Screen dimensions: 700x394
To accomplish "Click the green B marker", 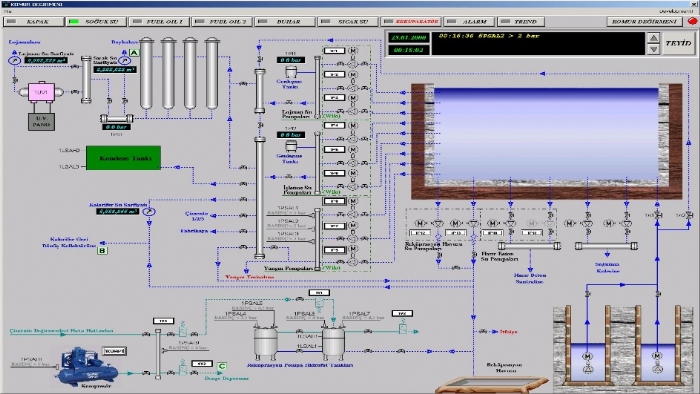I will pyautogui.click(x=102, y=251).
